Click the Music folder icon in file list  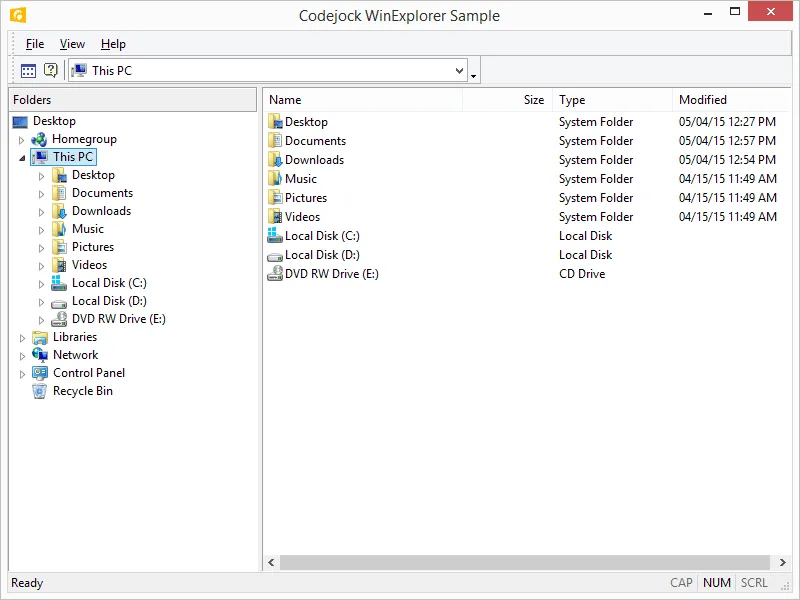(275, 179)
